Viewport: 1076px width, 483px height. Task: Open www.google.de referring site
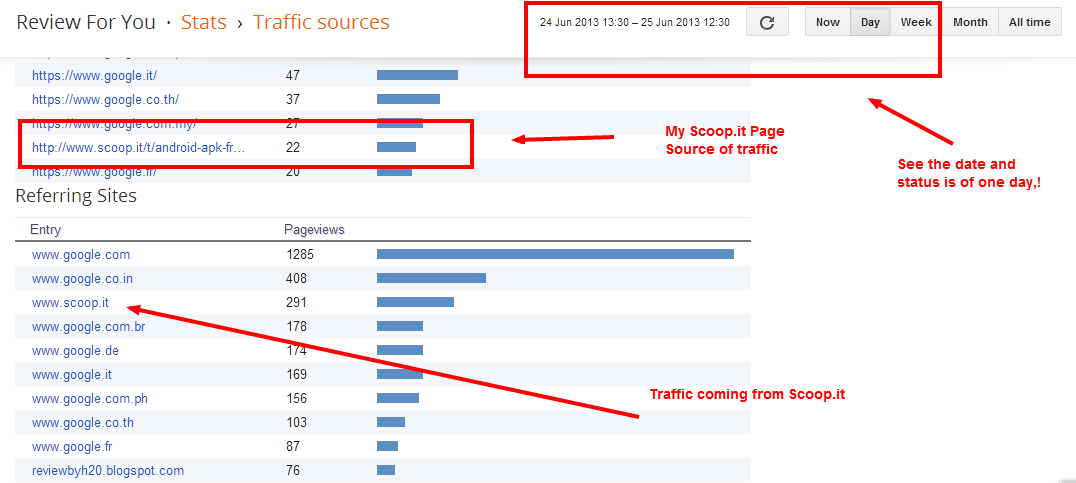pyautogui.click(x=75, y=351)
